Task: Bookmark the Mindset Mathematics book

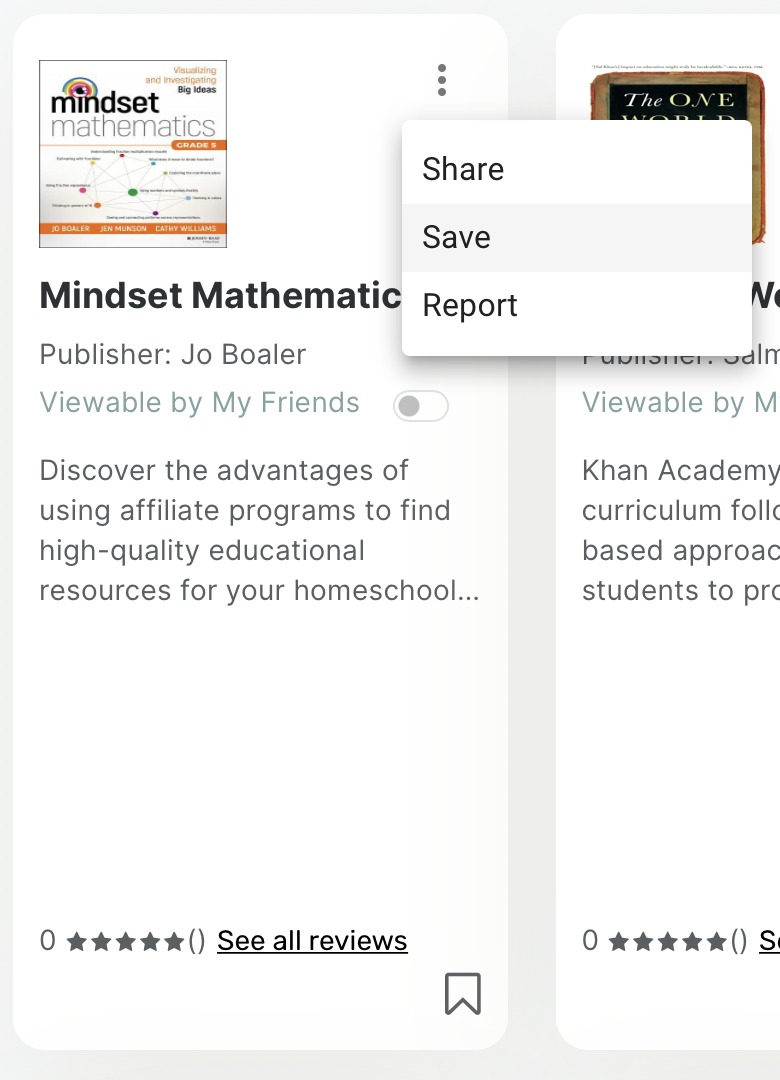Action: [463, 994]
